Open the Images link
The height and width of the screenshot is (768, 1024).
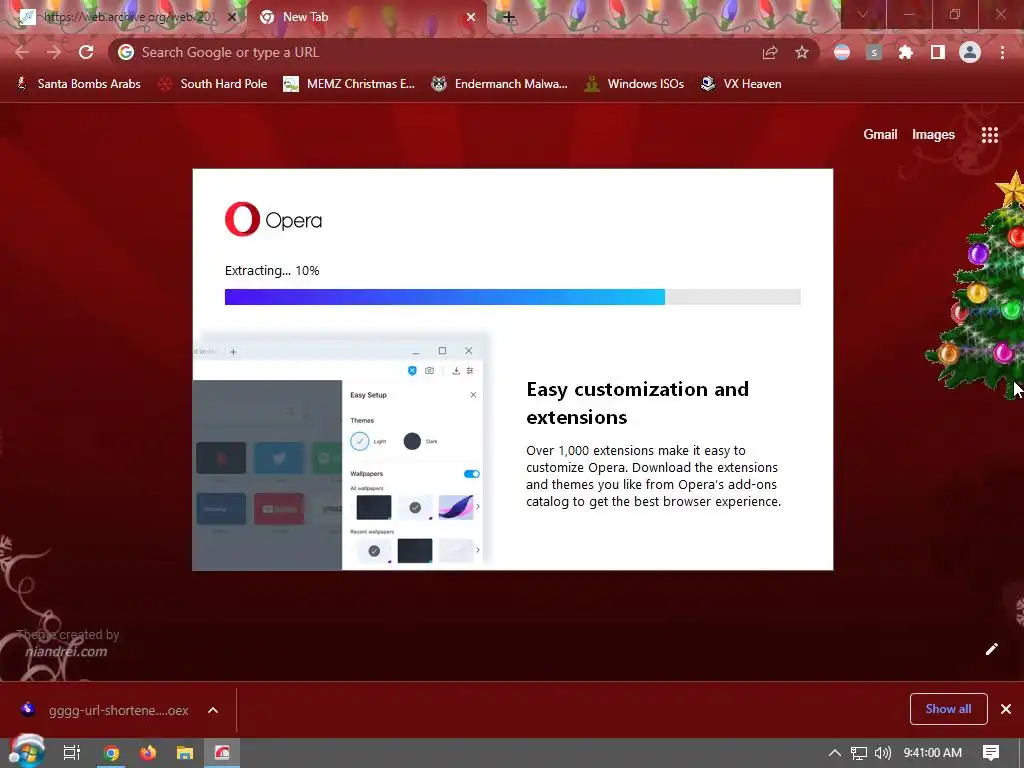(x=933, y=135)
